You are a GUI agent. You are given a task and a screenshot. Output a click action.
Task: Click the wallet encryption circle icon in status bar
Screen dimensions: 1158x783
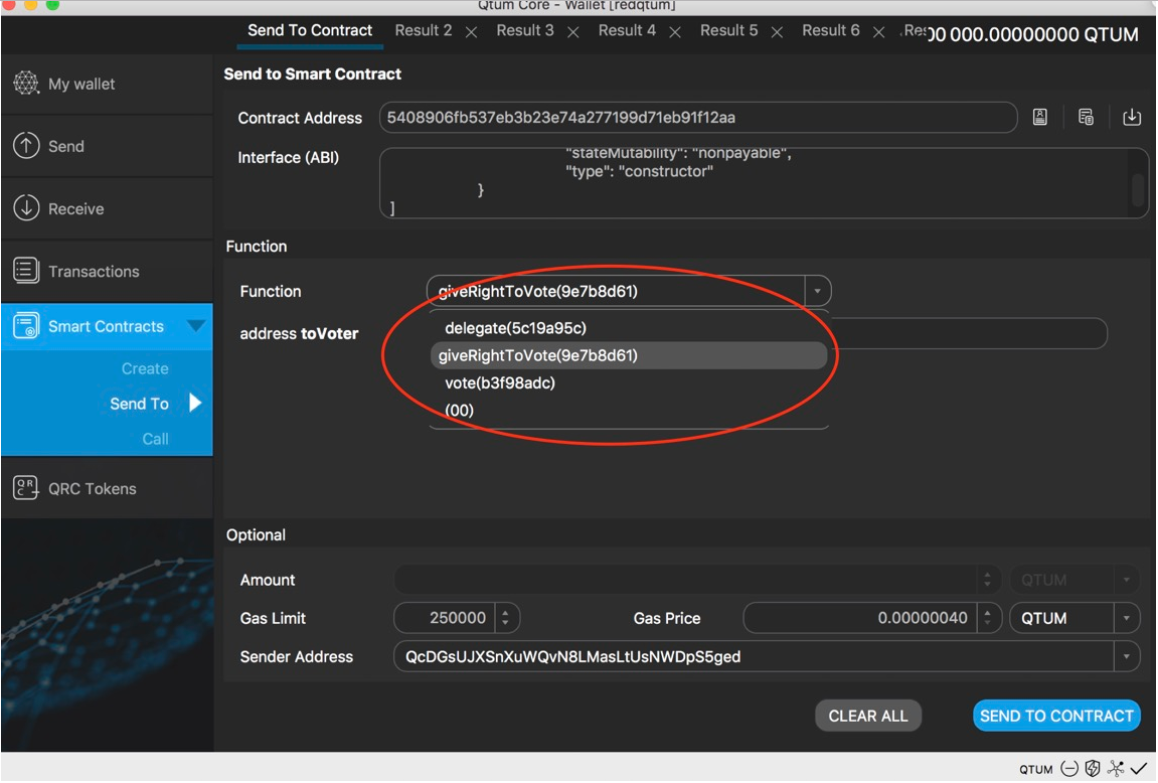coord(1069,769)
